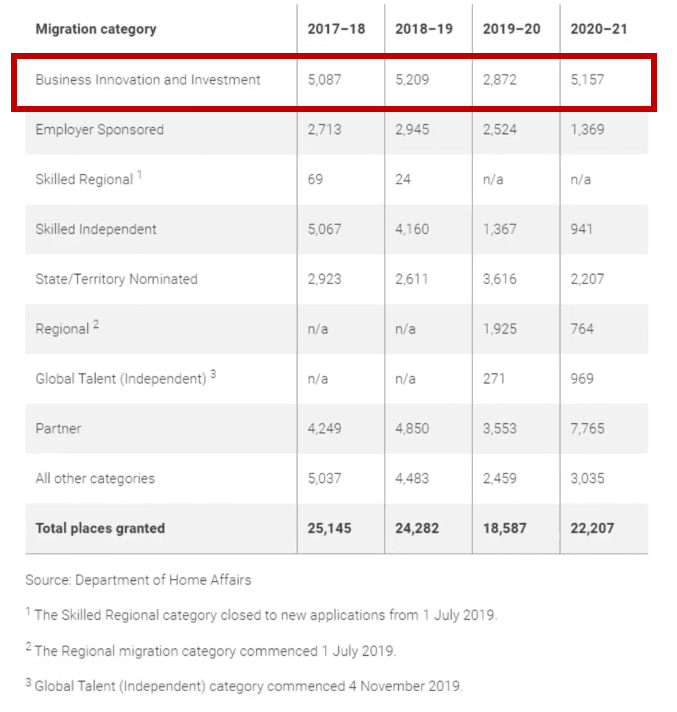Click the 7,765 Partner value for 2020–21

tap(587, 429)
